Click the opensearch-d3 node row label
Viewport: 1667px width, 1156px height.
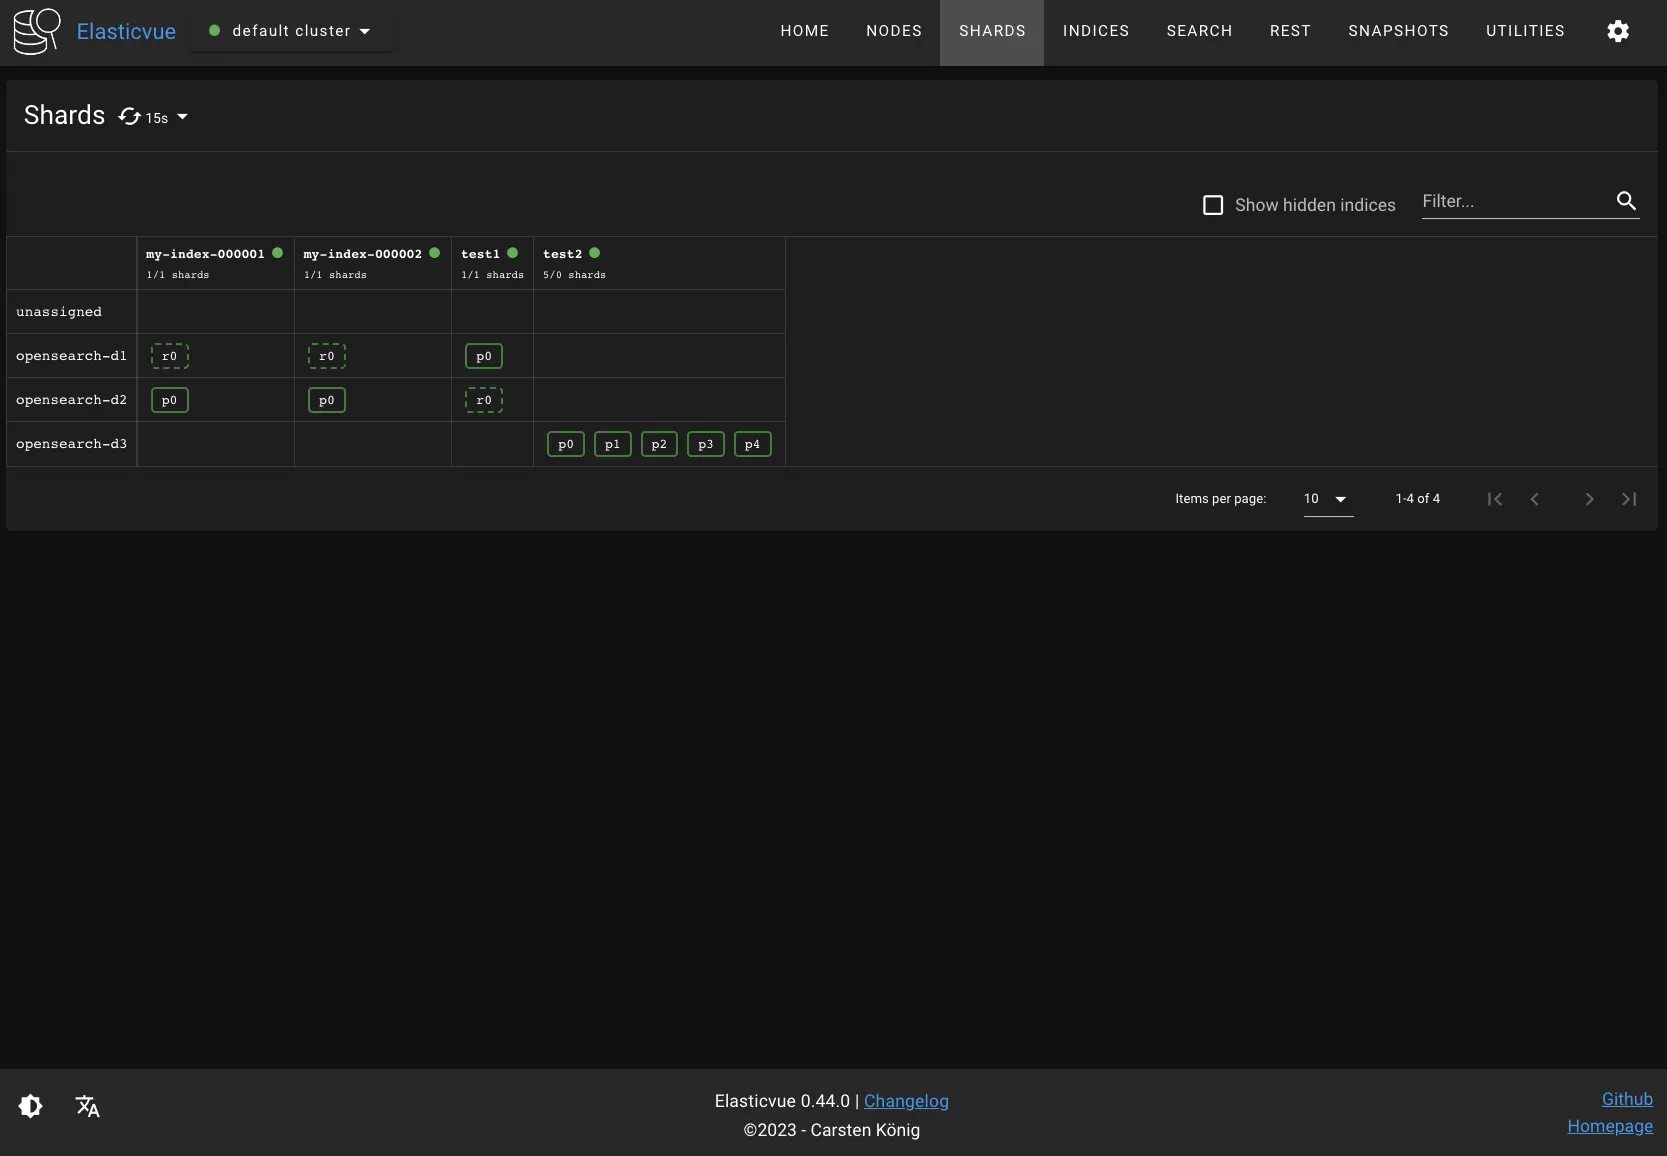pos(71,444)
